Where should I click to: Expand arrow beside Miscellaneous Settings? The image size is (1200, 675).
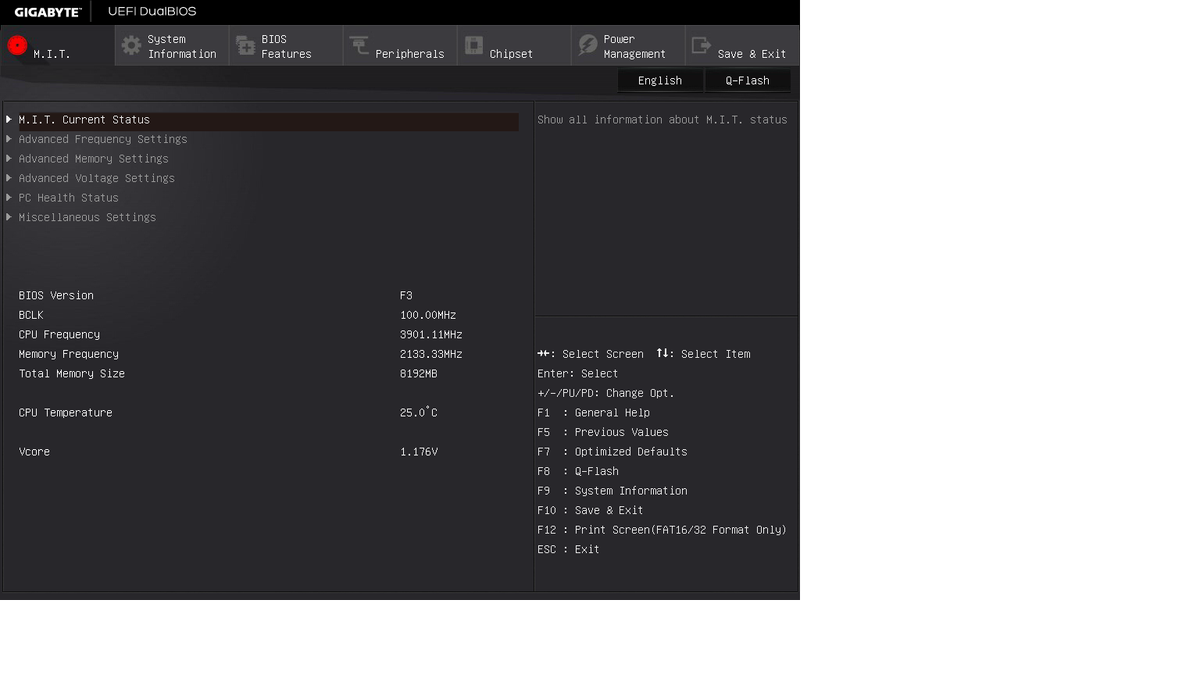tap(9, 217)
